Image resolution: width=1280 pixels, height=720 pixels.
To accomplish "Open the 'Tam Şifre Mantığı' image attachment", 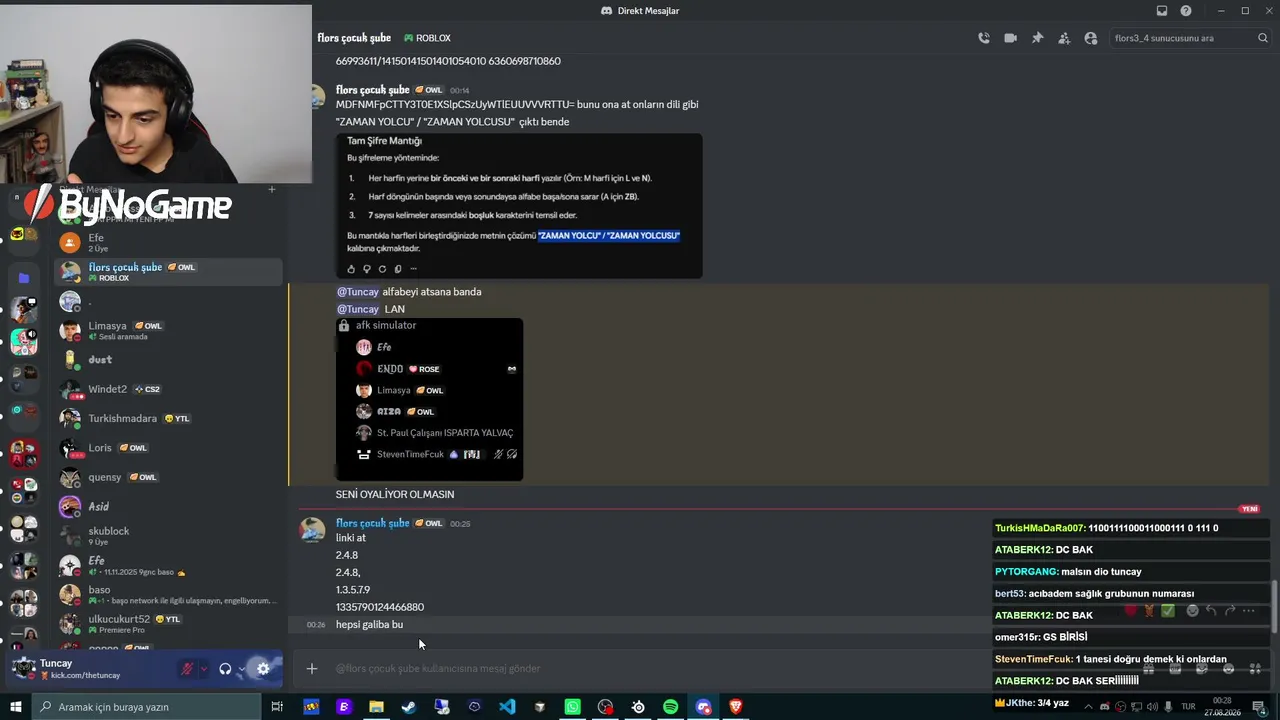I will [519, 205].
